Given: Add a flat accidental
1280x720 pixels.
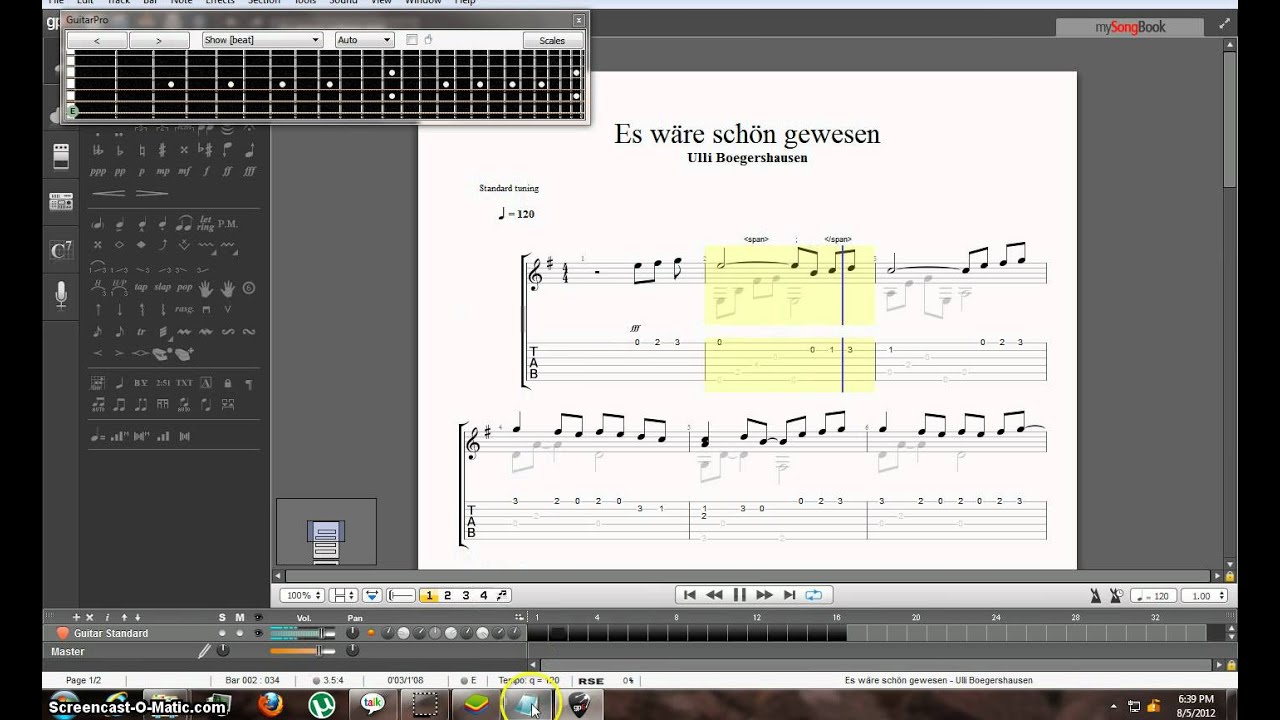Looking at the screenshot, I should (120, 150).
